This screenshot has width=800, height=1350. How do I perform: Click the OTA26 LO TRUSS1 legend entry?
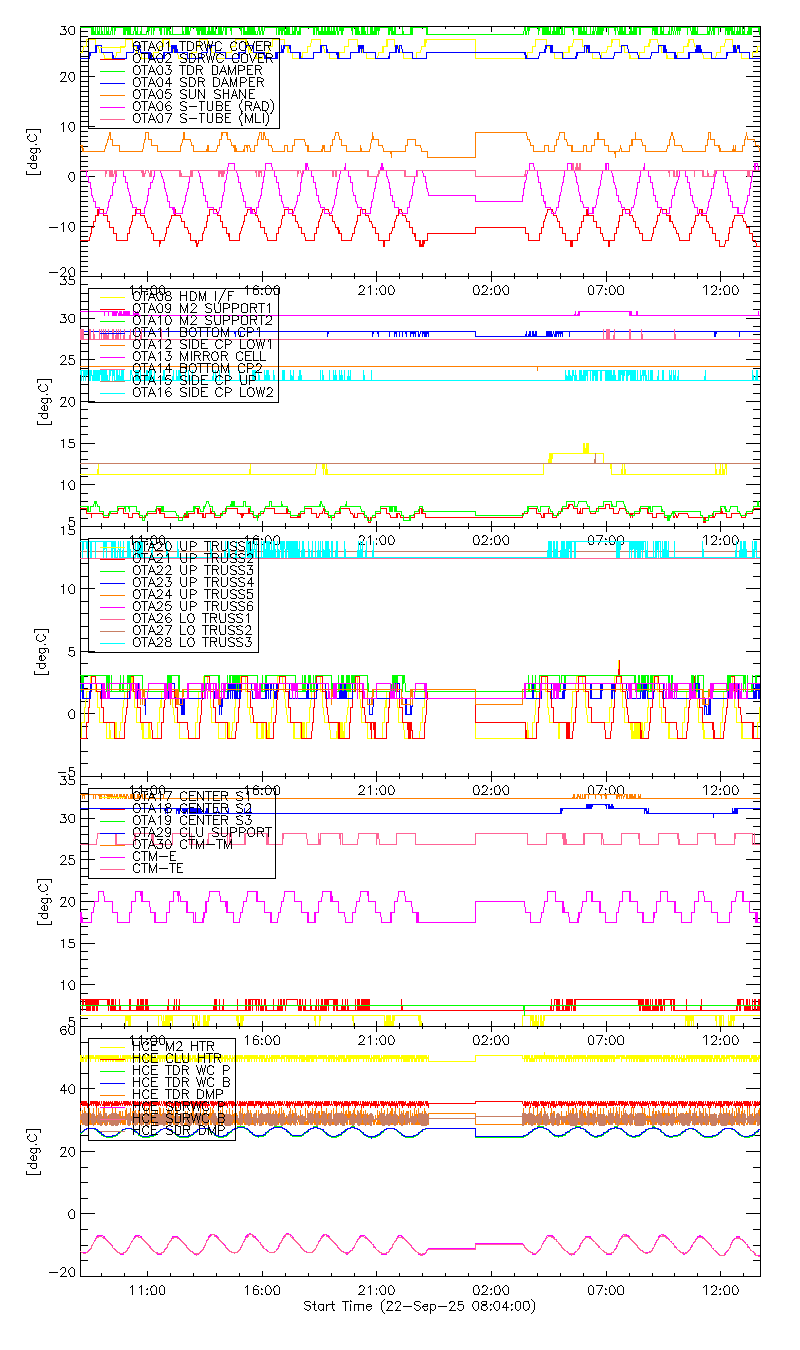pos(193,619)
